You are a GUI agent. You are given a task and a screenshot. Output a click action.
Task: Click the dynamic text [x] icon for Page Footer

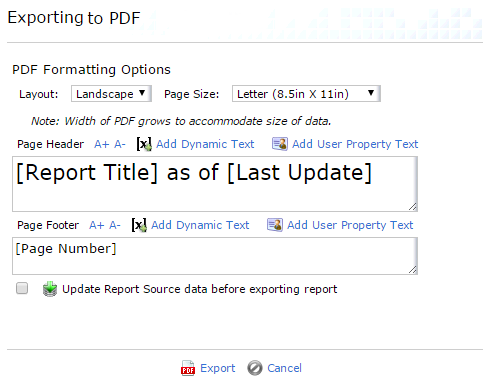pos(139,225)
